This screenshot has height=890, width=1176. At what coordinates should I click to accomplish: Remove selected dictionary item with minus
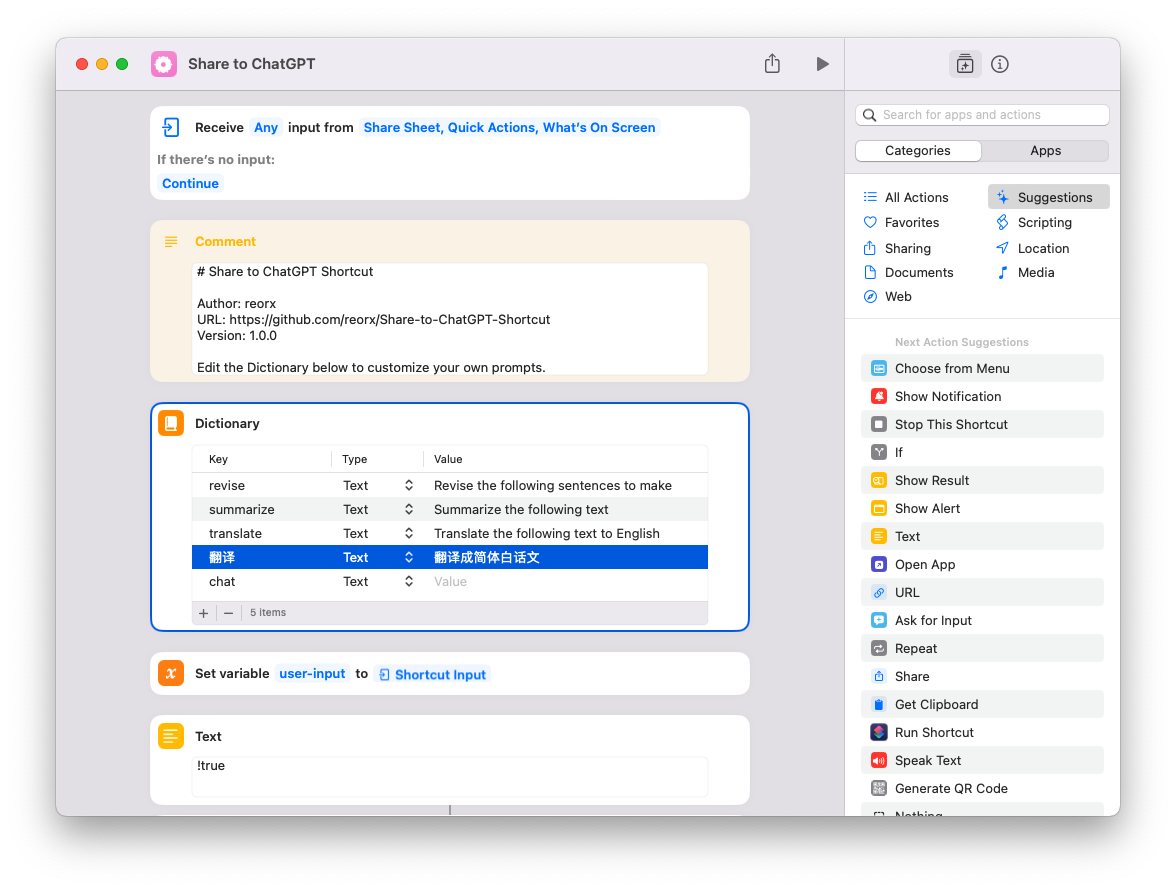coord(229,613)
